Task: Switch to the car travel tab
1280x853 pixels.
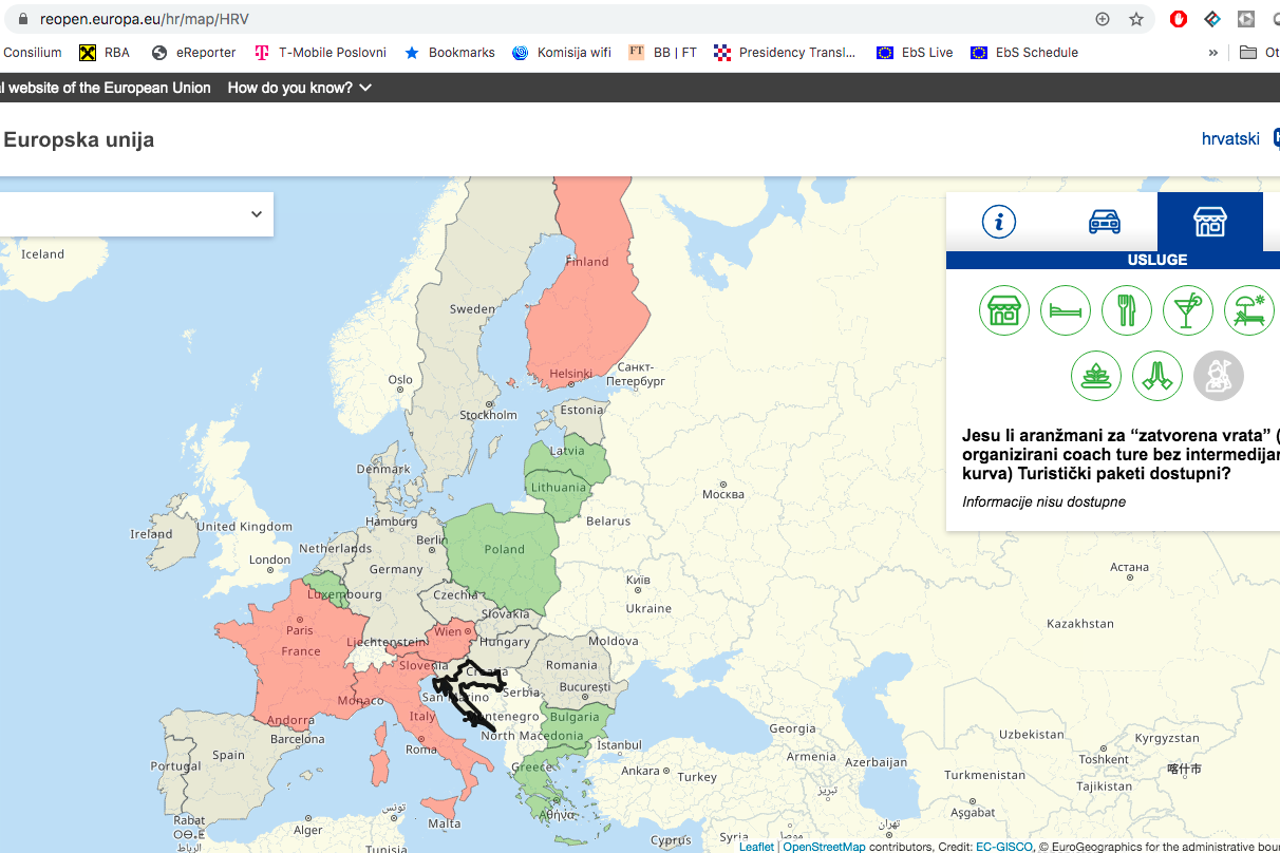Action: coord(1104,222)
